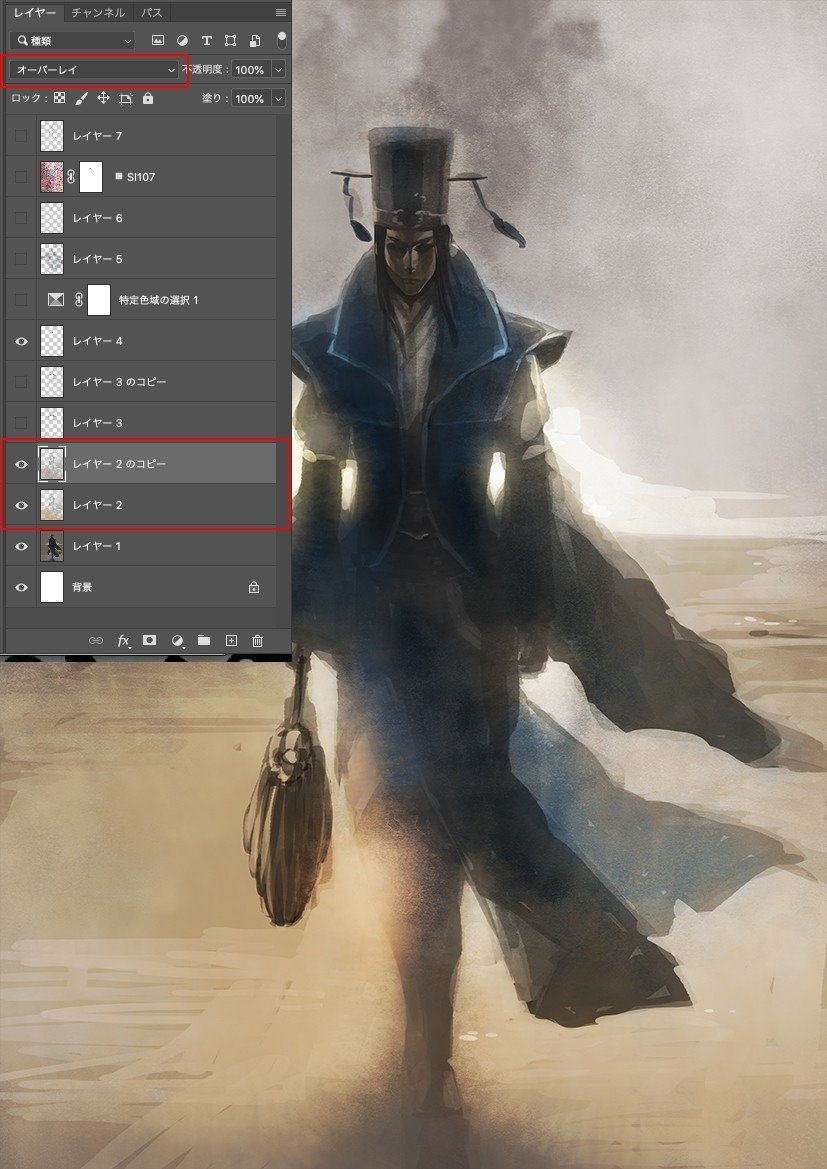The image size is (827, 1169).
Task: Hide the 背景 layer
Action: pos(21,587)
